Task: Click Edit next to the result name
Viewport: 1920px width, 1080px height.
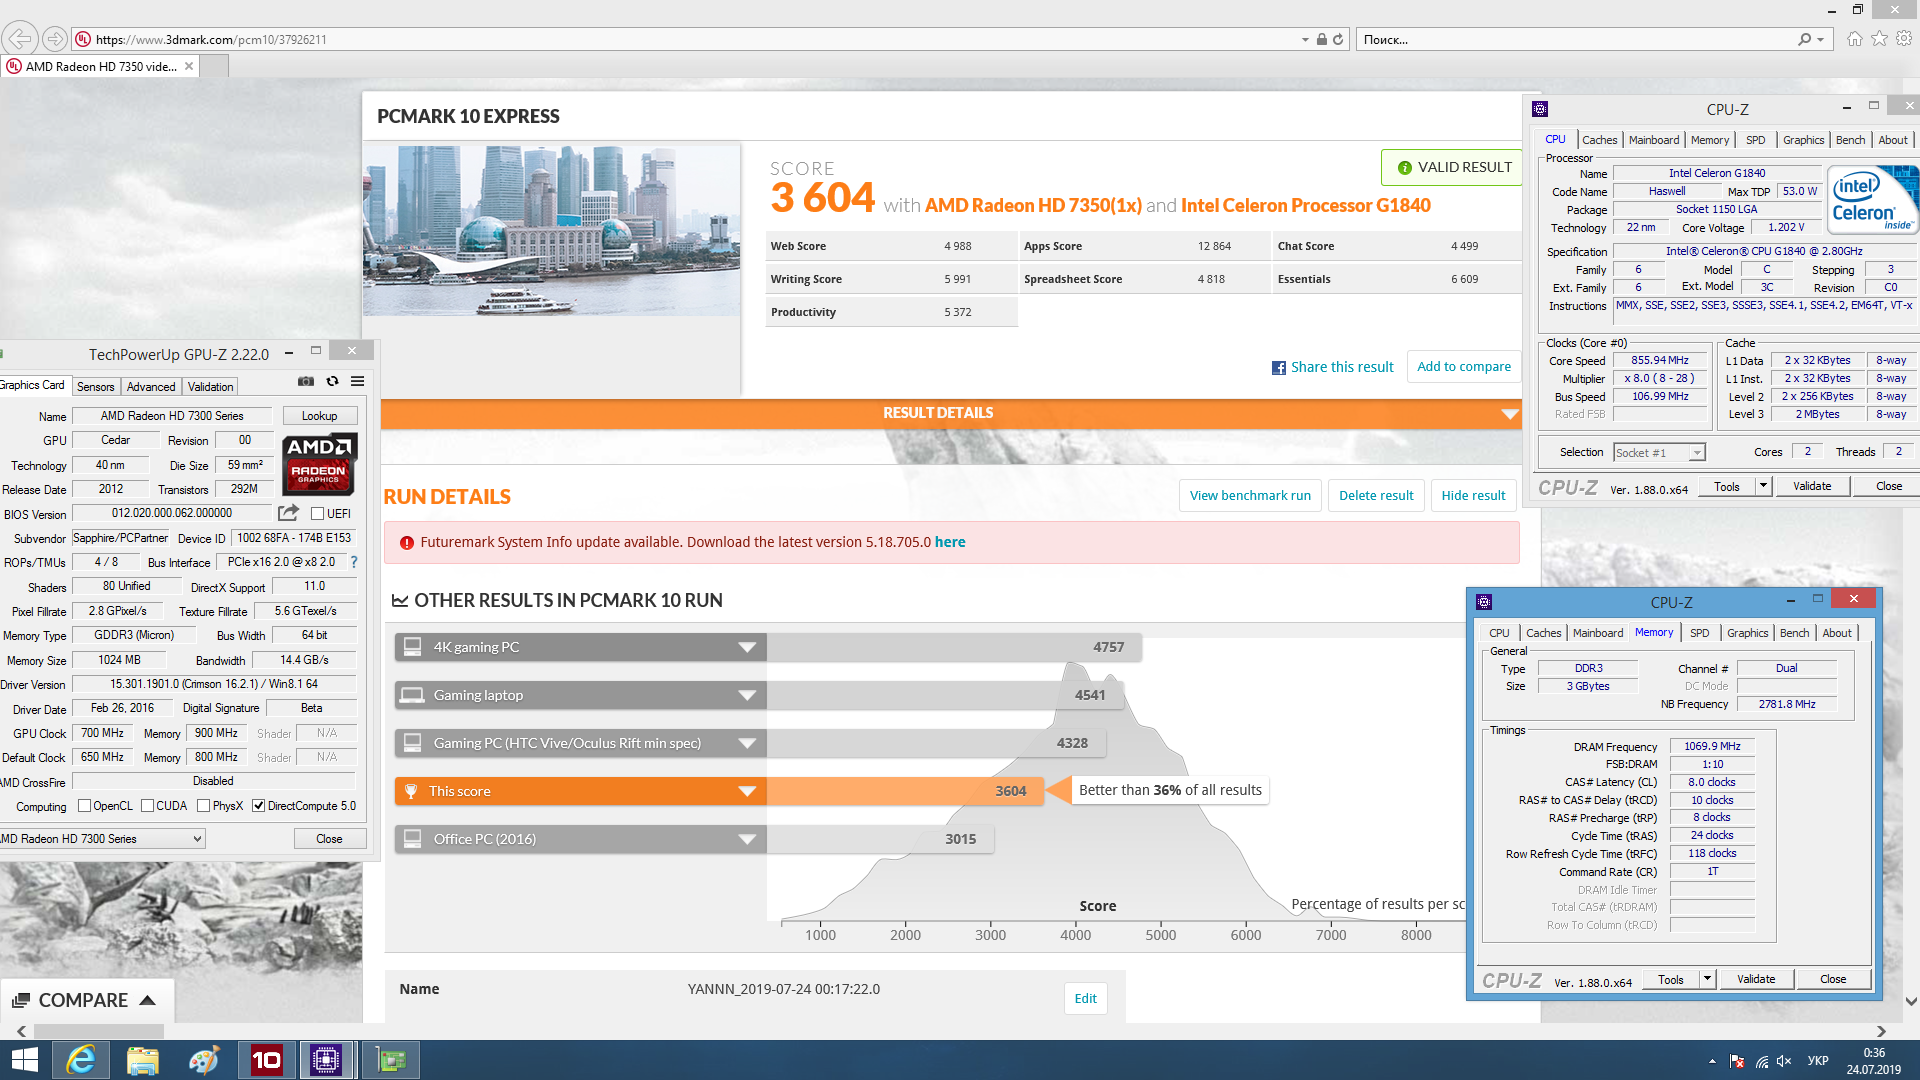Action: pos(1086,998)
